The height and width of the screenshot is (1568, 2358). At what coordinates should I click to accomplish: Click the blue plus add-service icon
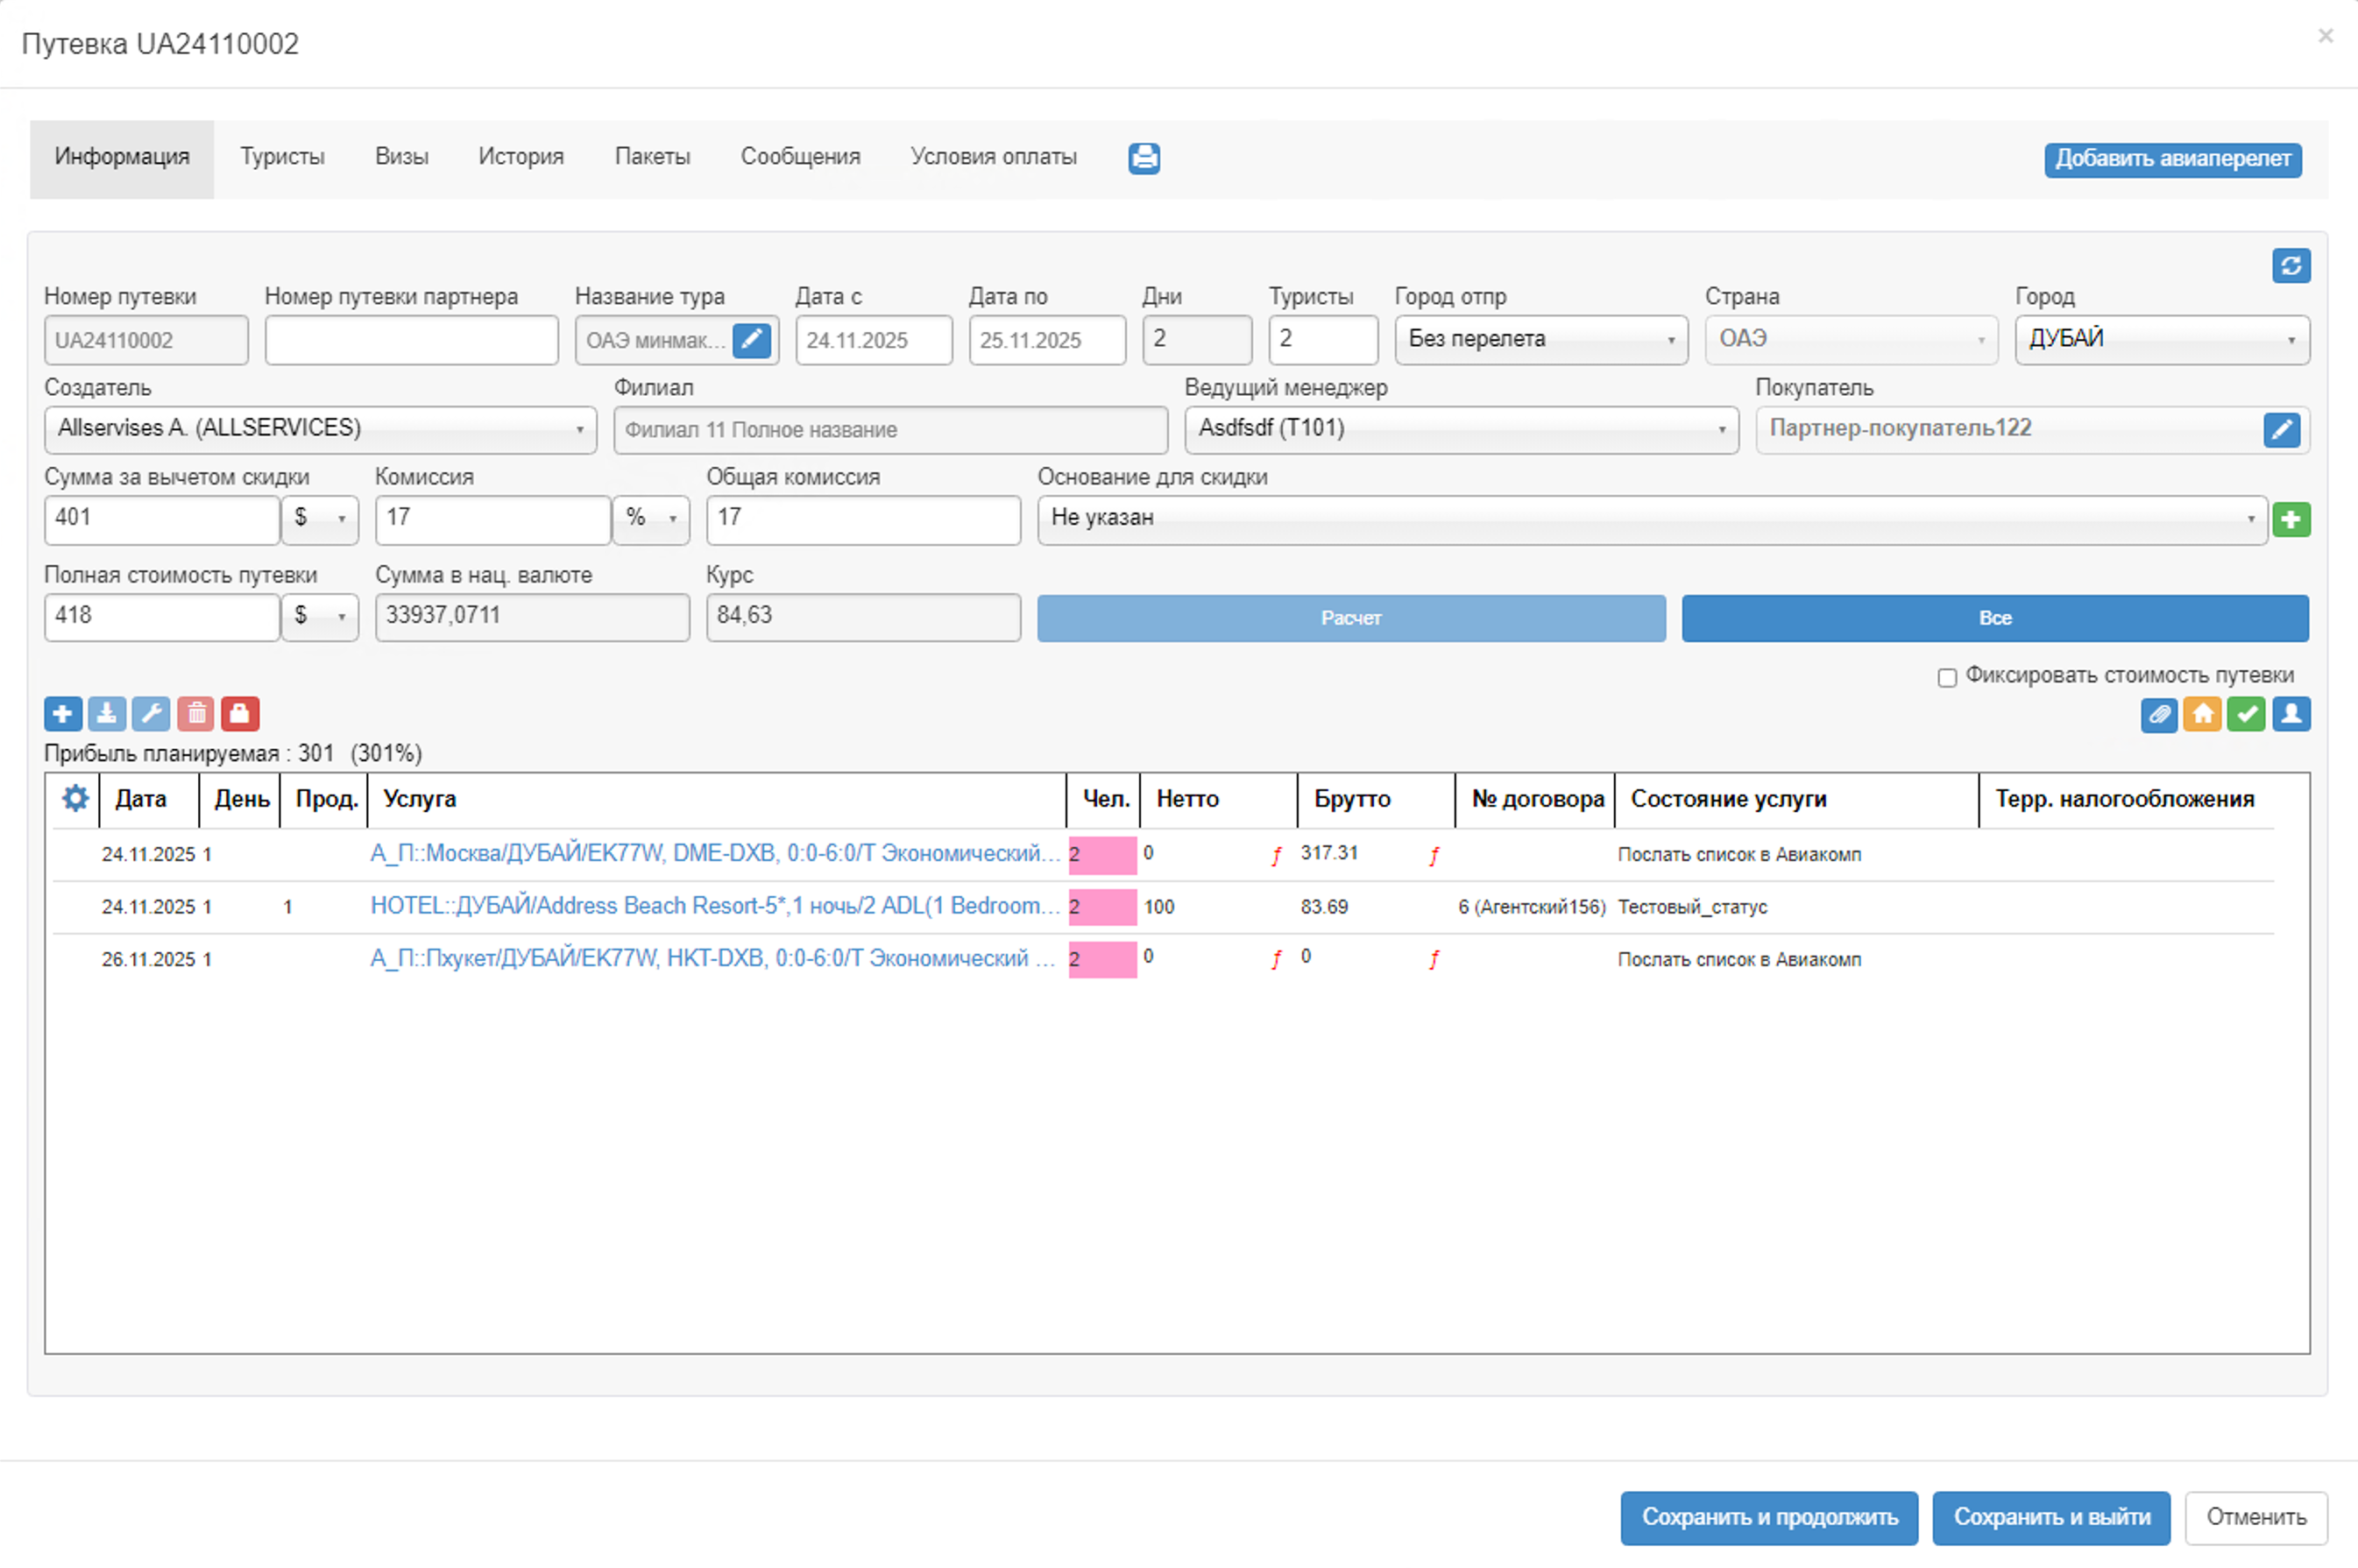pos(62,714)
